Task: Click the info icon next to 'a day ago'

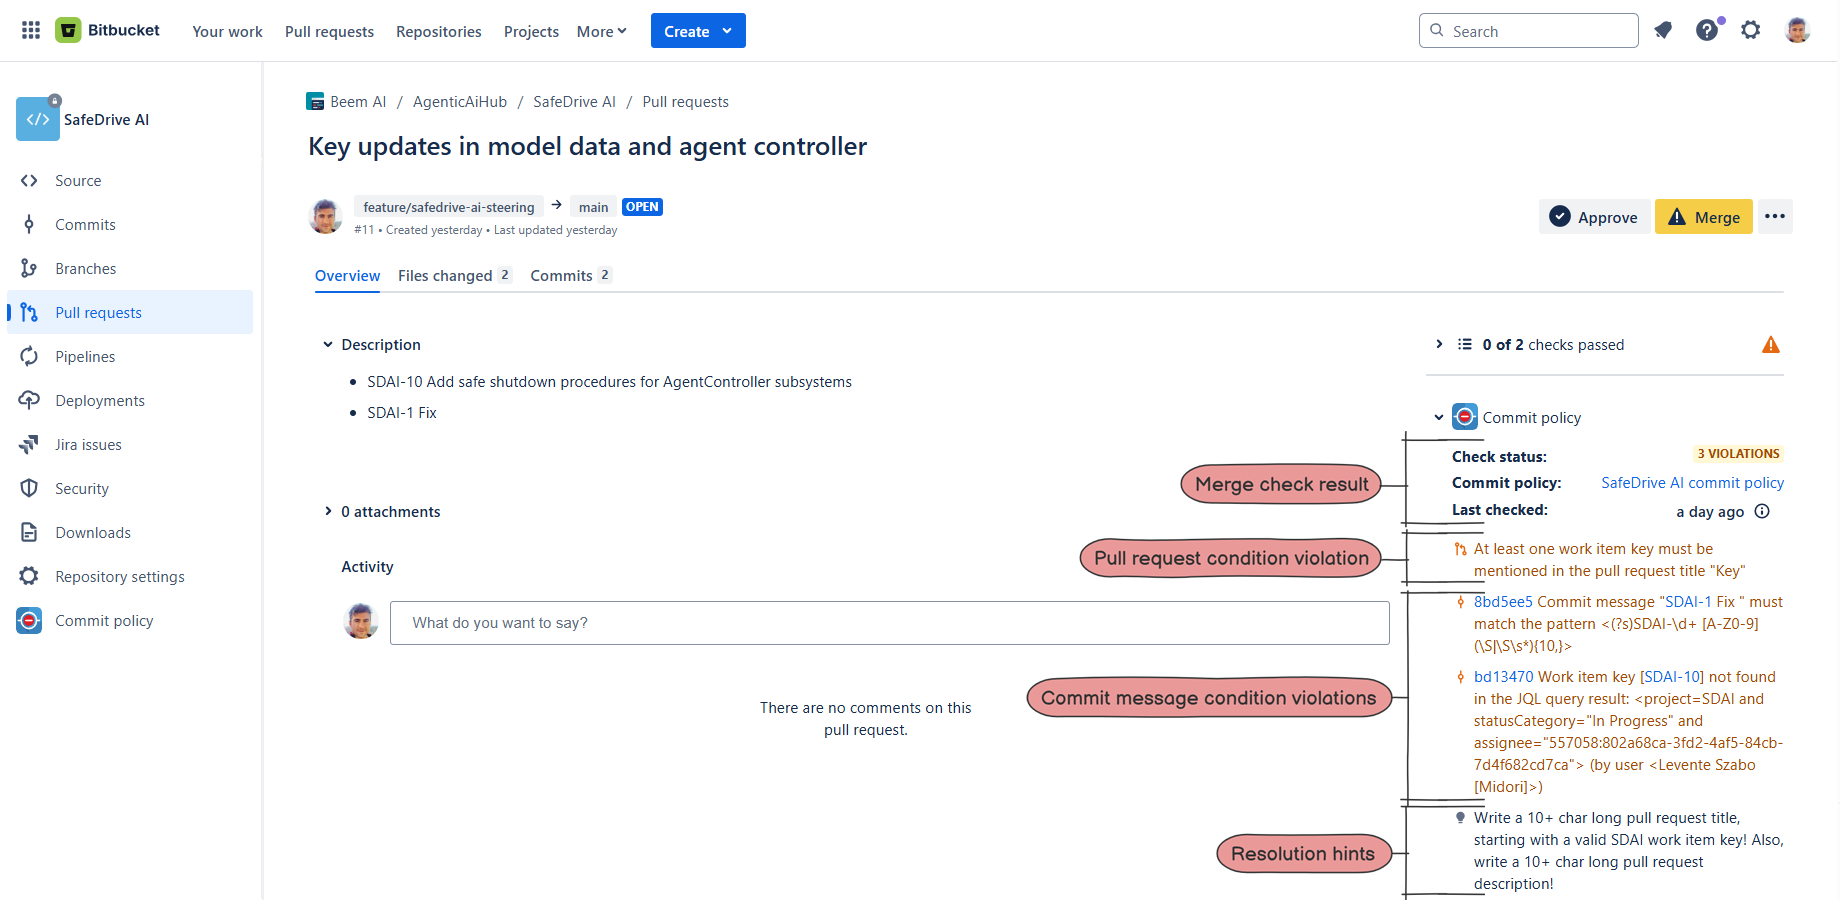Action: coord(1762,511)
